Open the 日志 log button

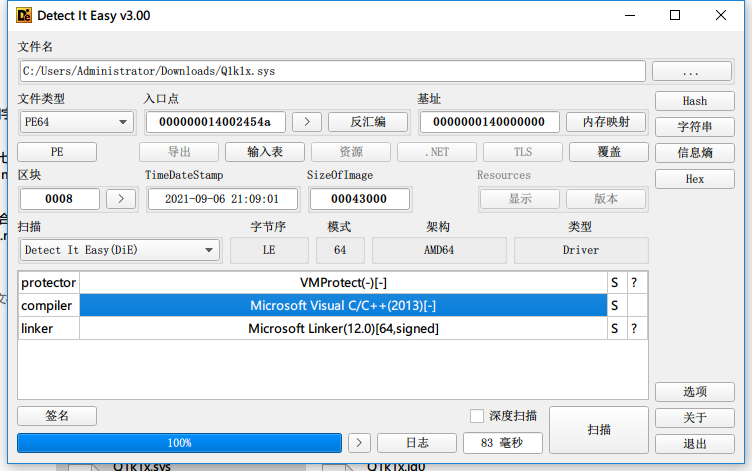point(417,443)
